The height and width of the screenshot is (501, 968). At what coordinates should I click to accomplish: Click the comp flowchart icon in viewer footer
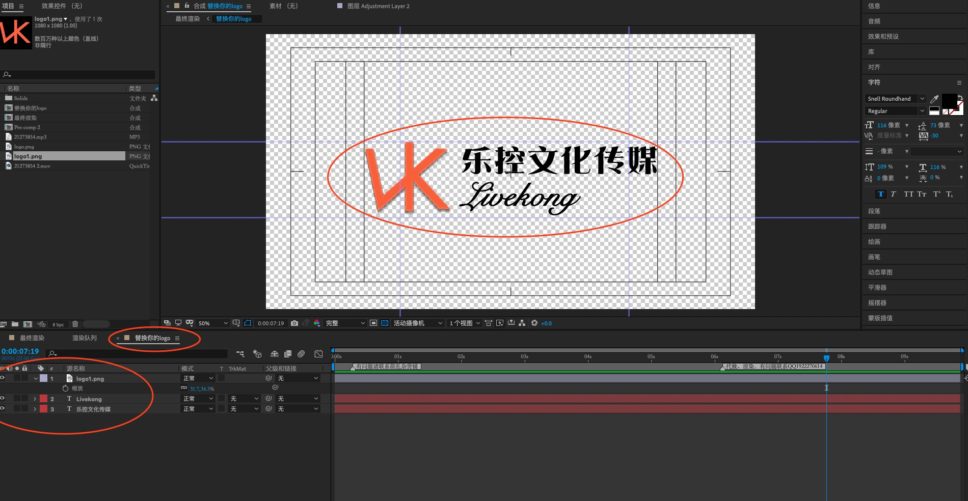(522, 323)
